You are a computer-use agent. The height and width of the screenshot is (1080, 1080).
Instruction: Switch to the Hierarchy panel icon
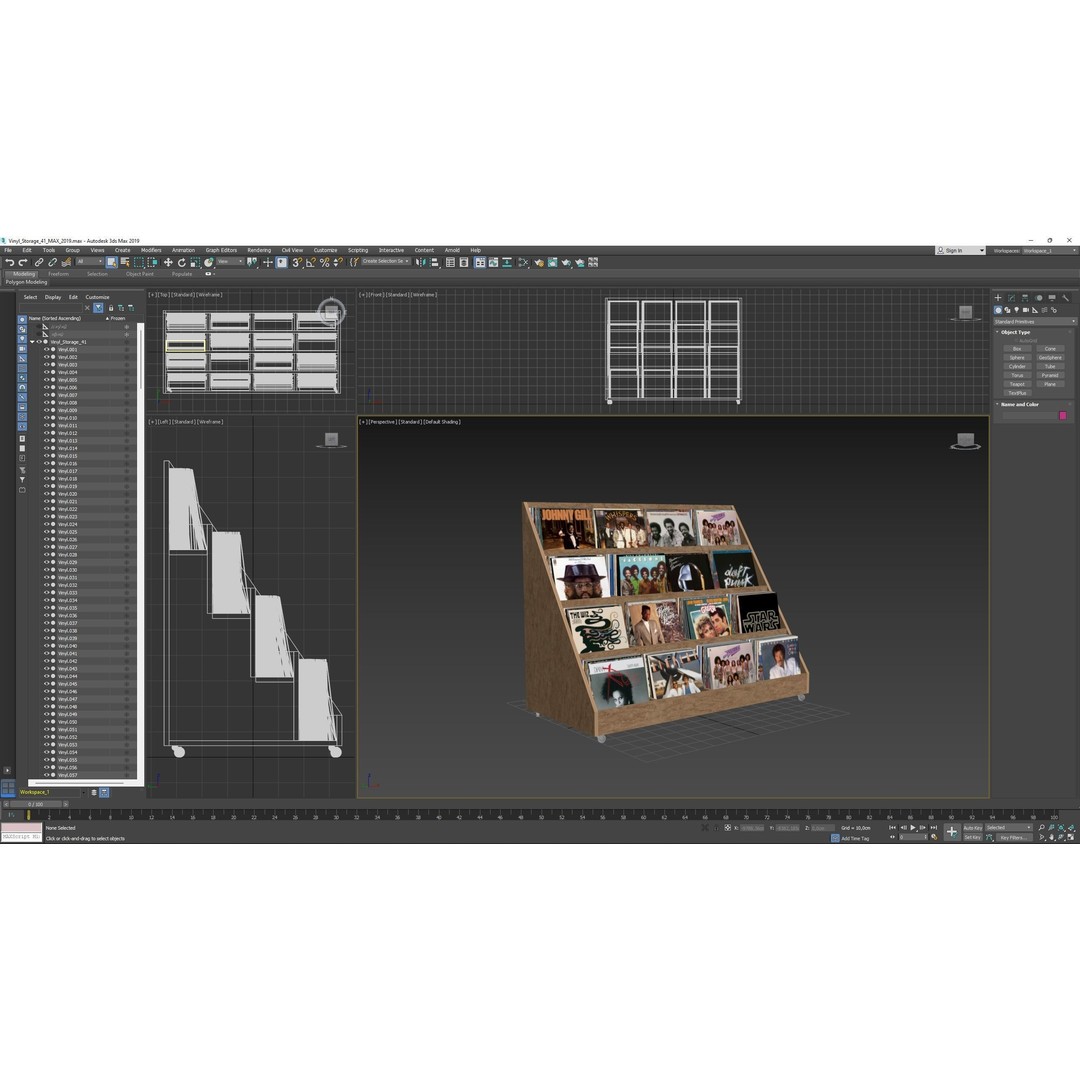(x=1025, y=298)
